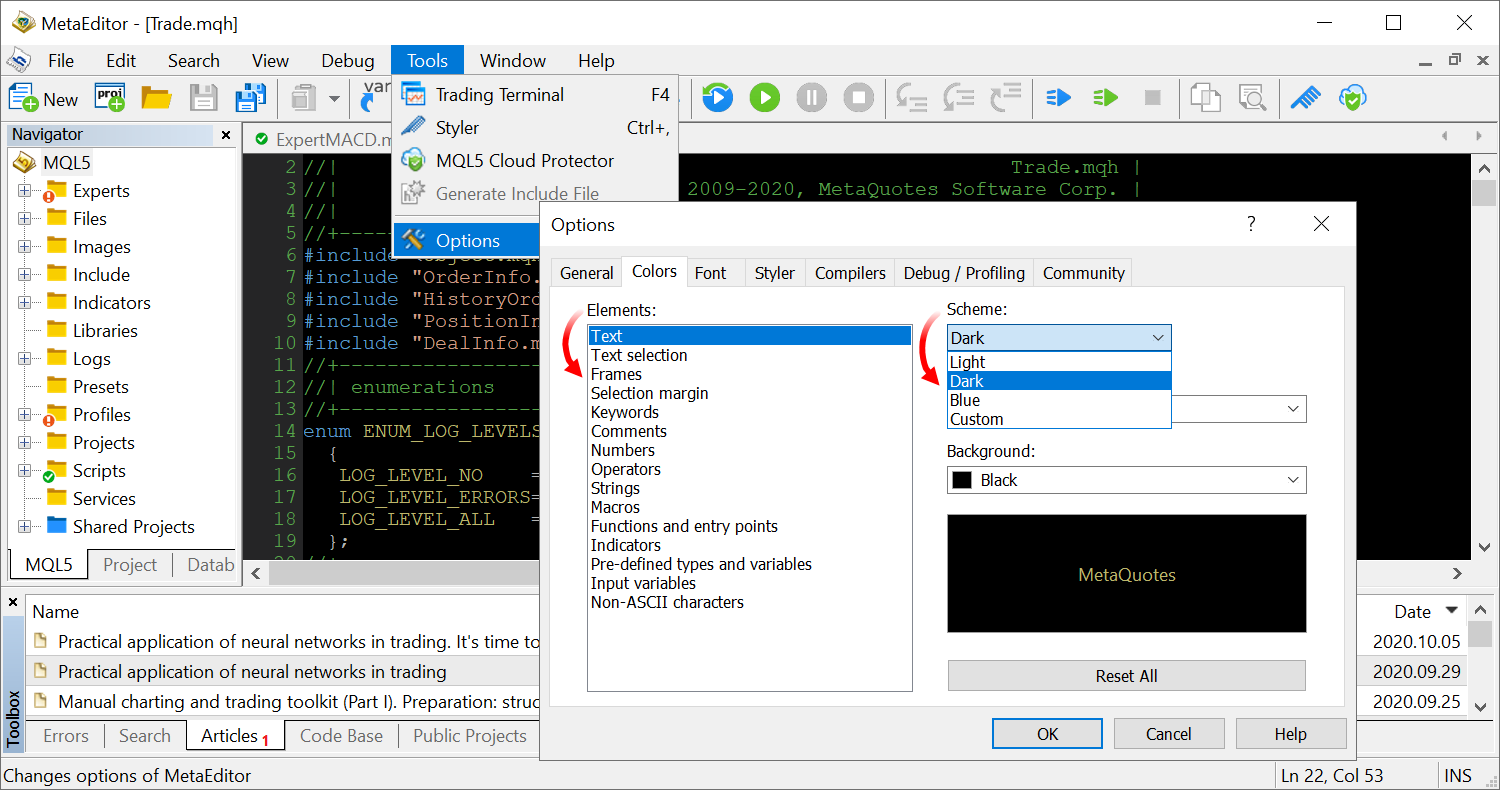Viewport: 1500px width, 790px height.
Task: Choose Light from the Scheme list
Action: [1059, 362]
